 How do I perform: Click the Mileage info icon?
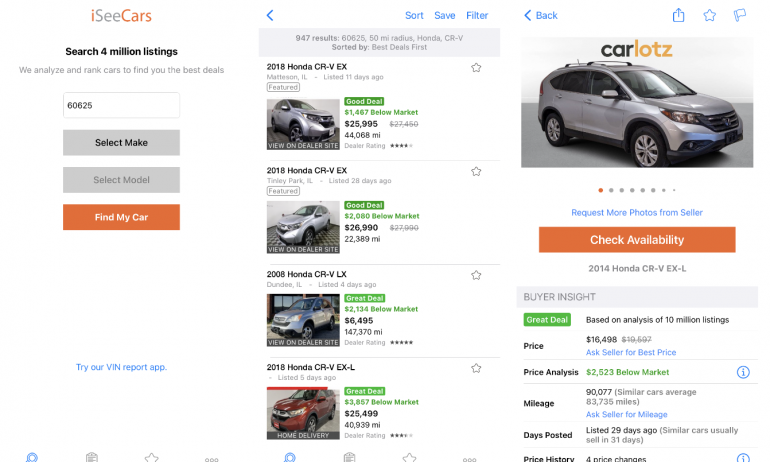743,404
